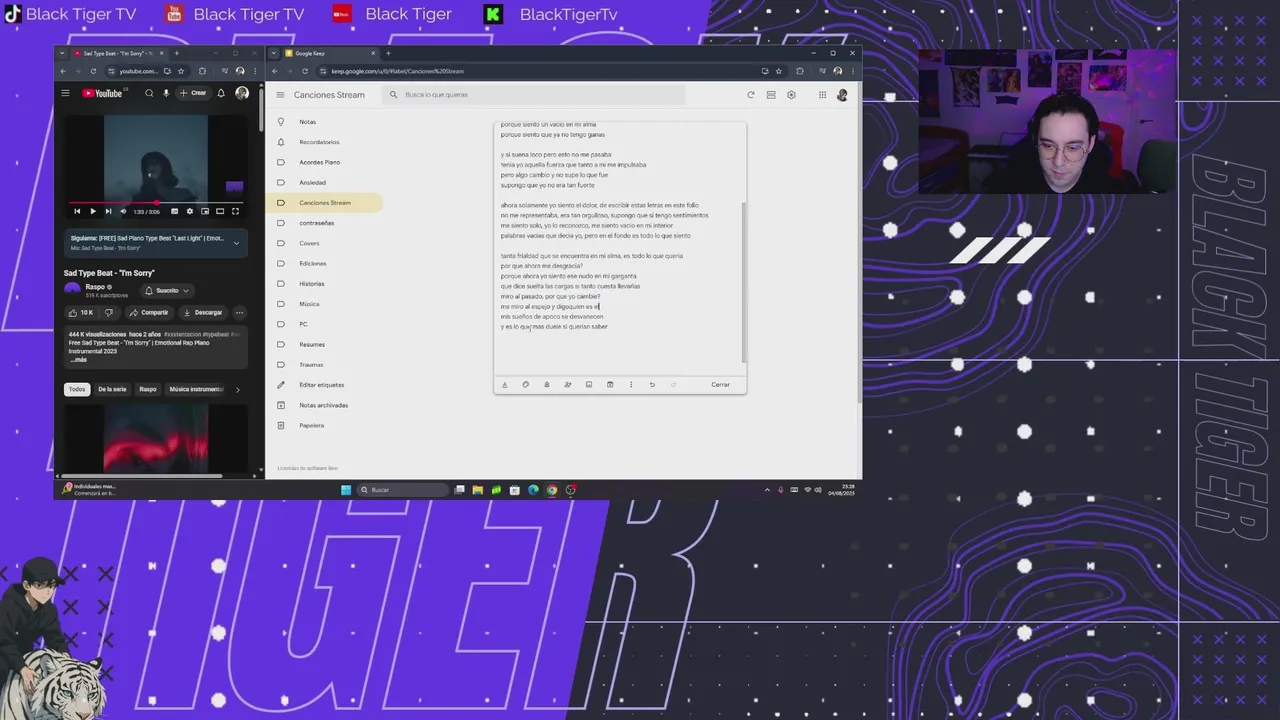
Task: Open Recordatorios in Keep sidebar
Action: [326, 142]
